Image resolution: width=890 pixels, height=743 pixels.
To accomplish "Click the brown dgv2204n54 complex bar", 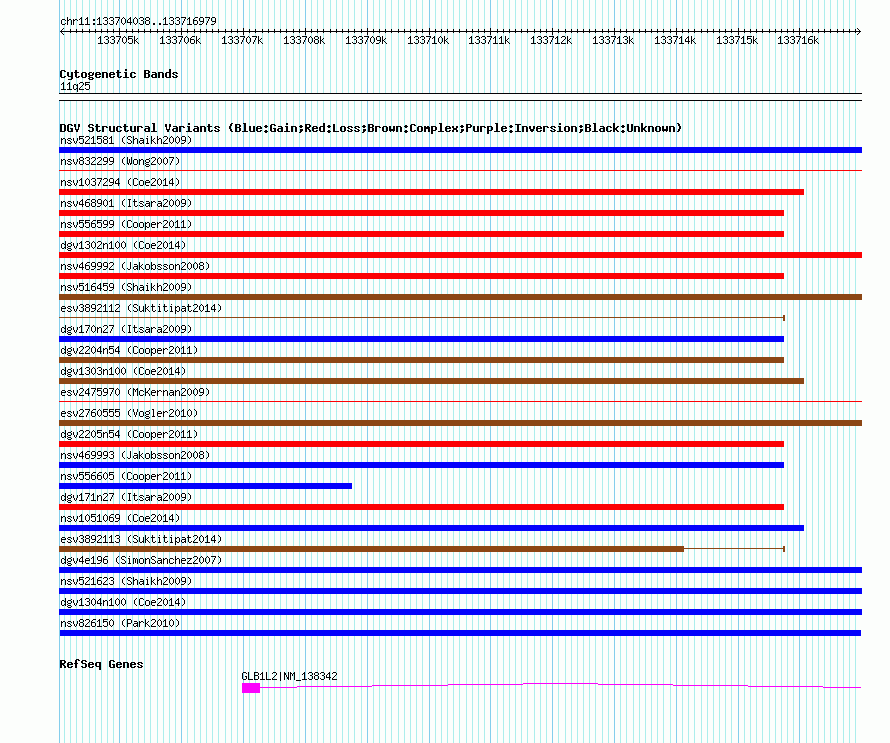I will [422, 360].
